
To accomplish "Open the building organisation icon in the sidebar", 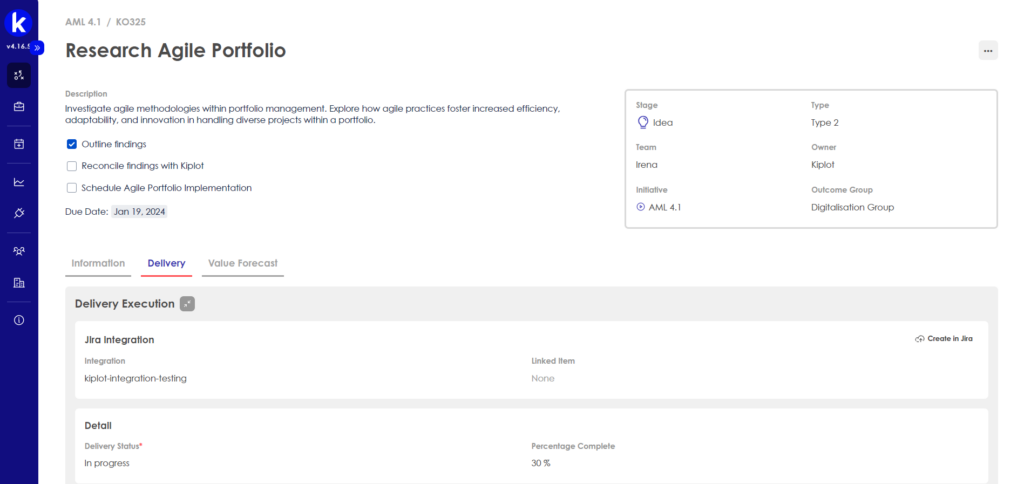I will pyautogui.click(x=19, y=283).
